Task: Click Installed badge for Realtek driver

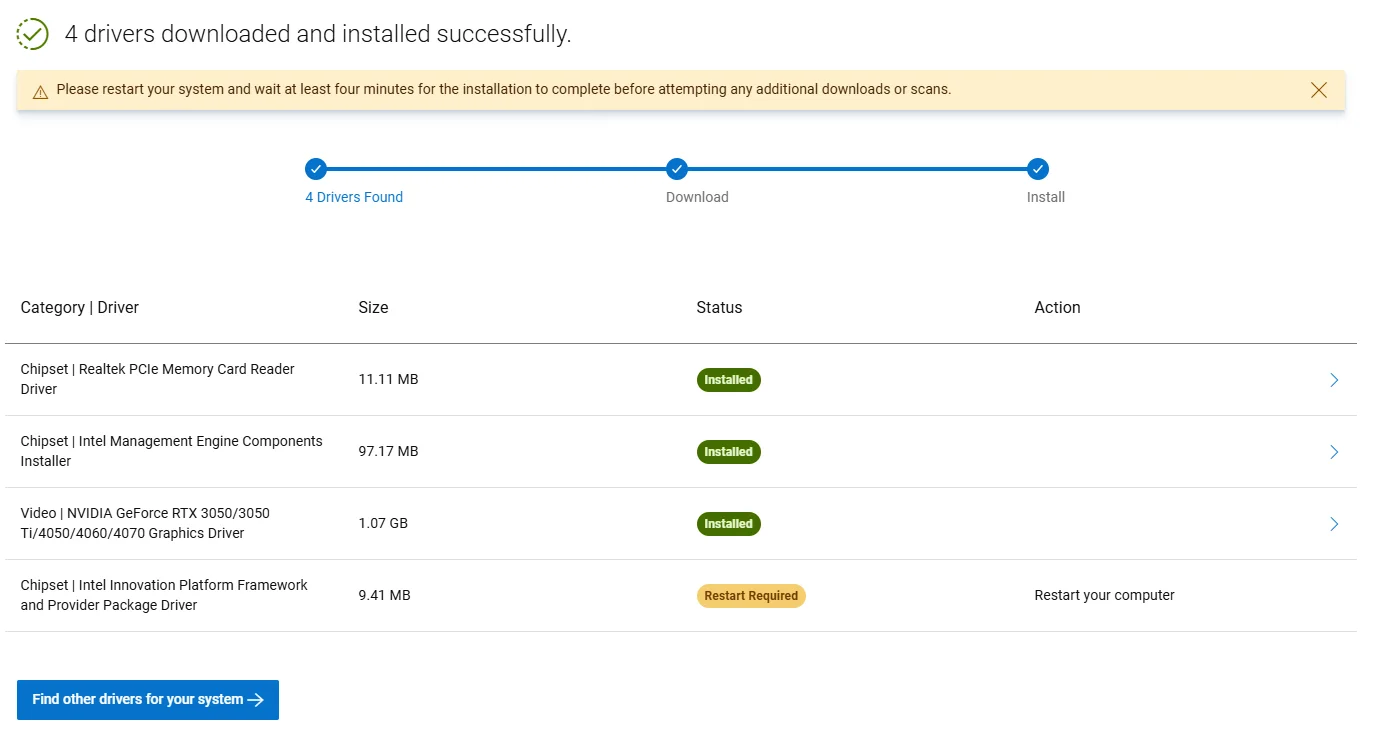Action: (729, 380)
